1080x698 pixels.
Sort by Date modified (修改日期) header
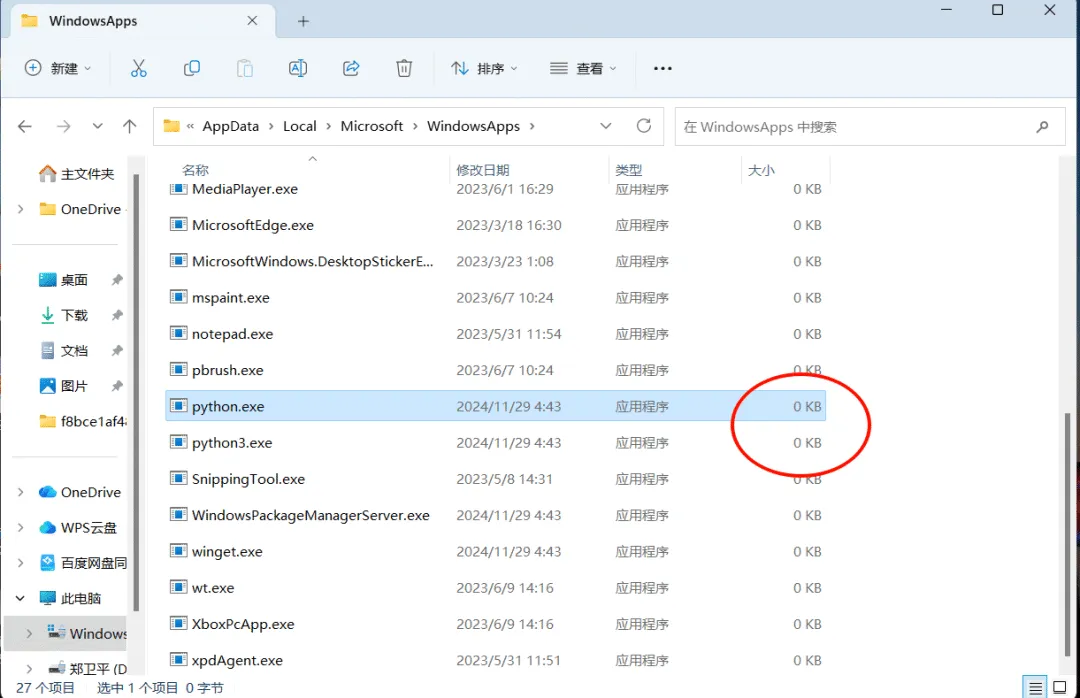click(x=483, y=170)
